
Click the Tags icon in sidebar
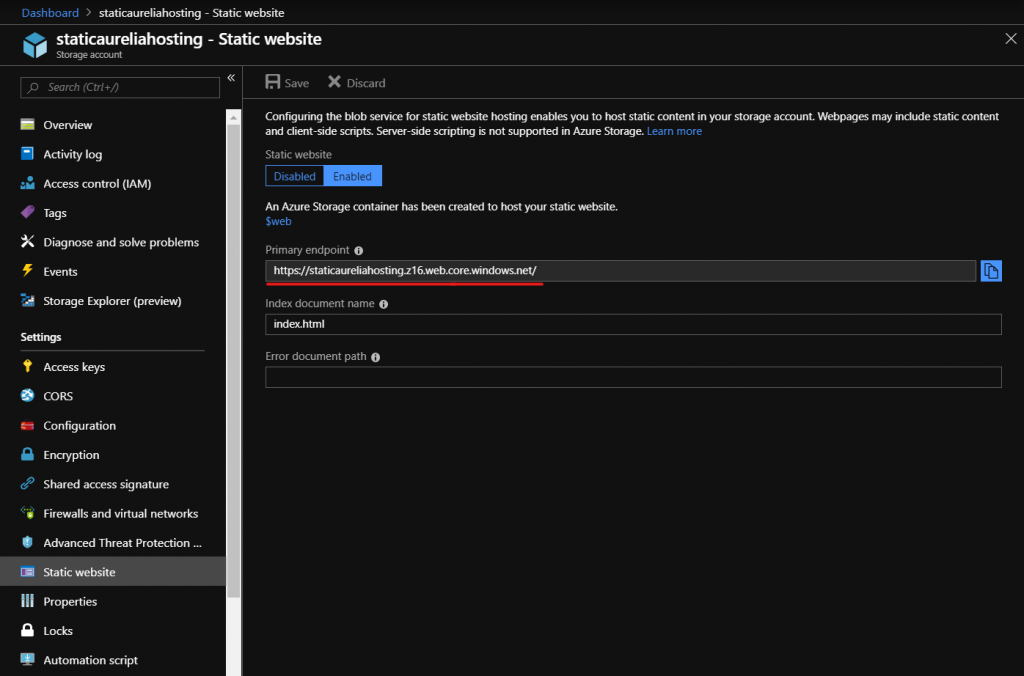click(x=27, y=213)
